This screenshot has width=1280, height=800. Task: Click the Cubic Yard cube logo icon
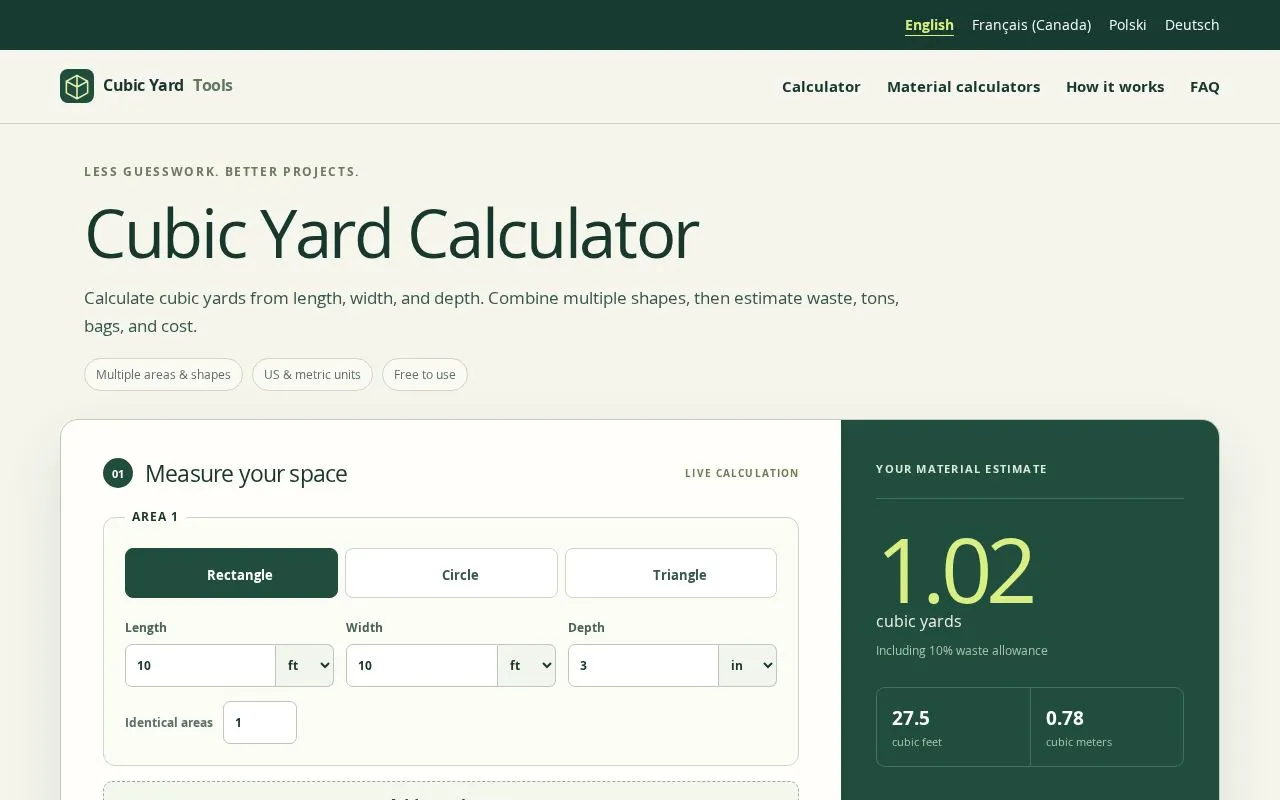tap(77, 86)
